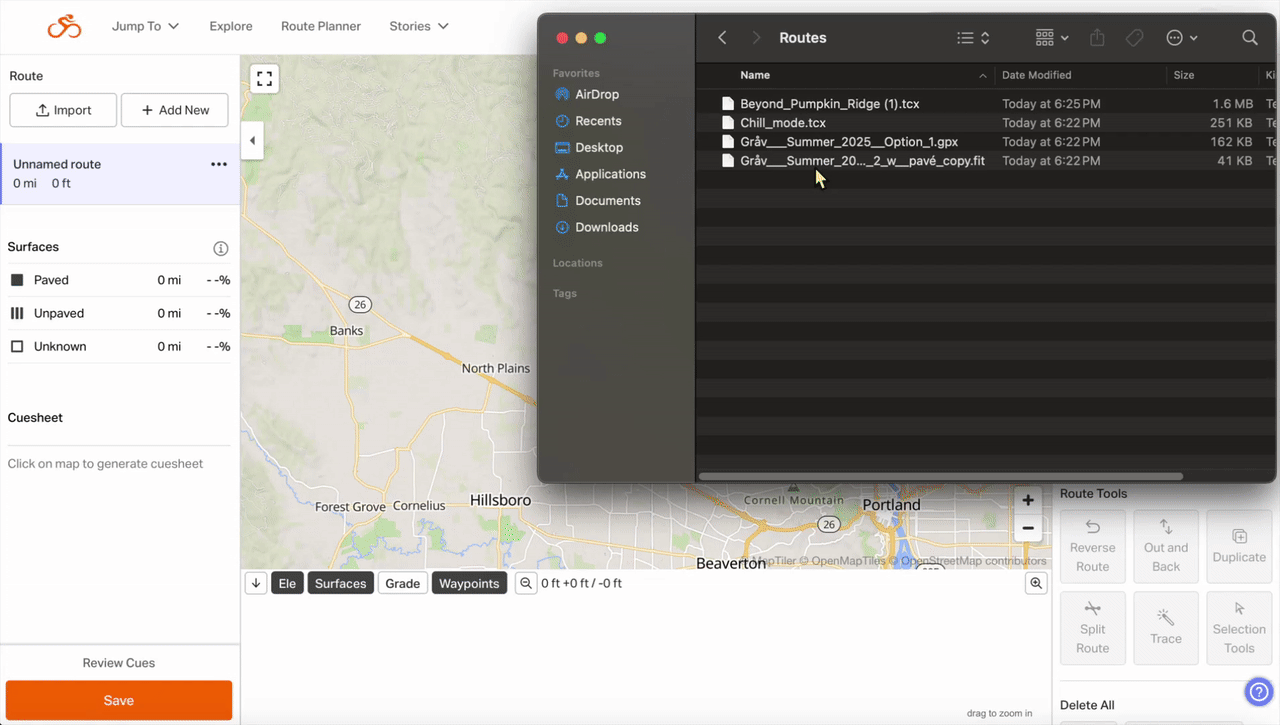Click the Import route button

(63, 110)
